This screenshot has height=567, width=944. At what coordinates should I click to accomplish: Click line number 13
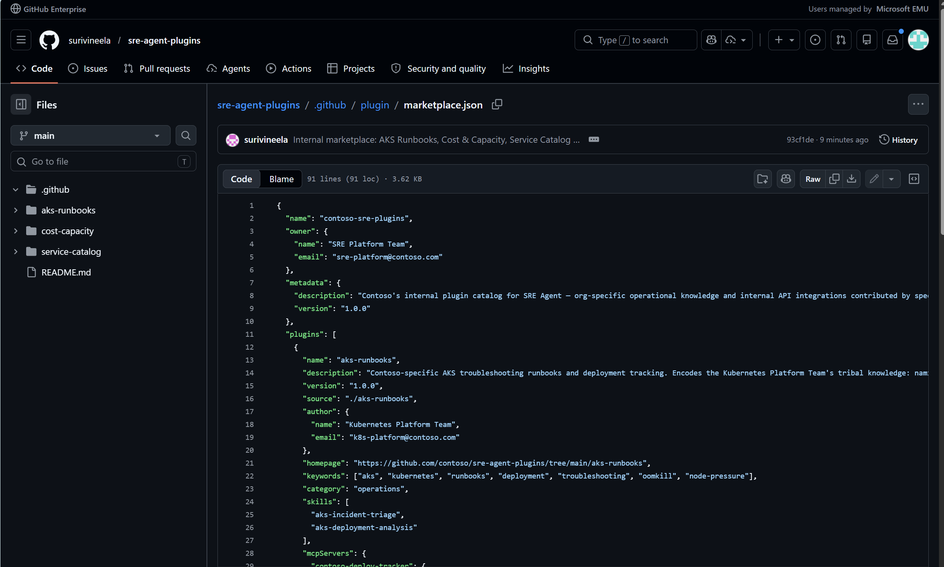pyautogui.click(x=249, y=361)
